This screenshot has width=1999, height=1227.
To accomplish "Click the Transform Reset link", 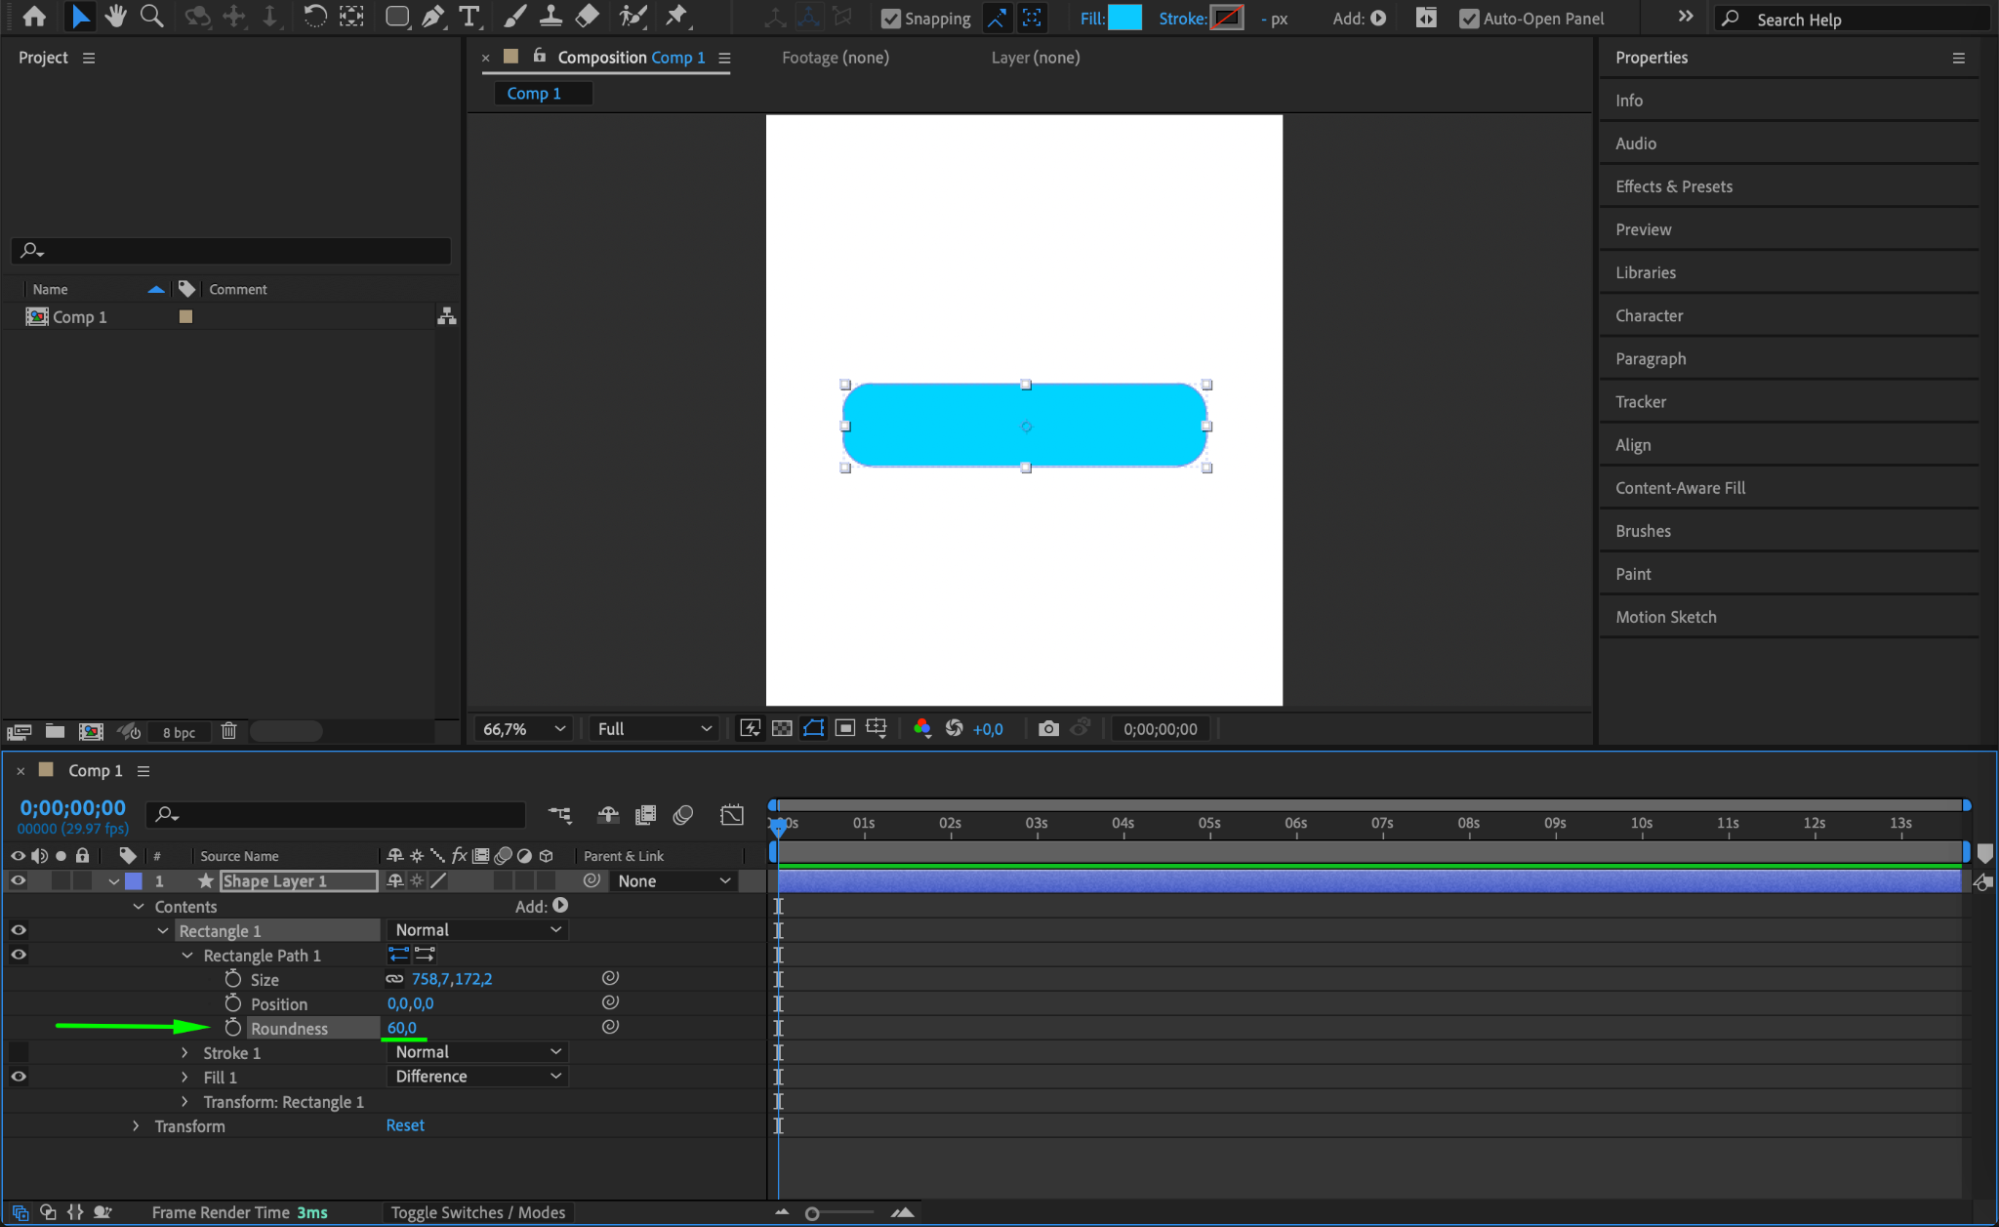I will [x=405, y=1126].
